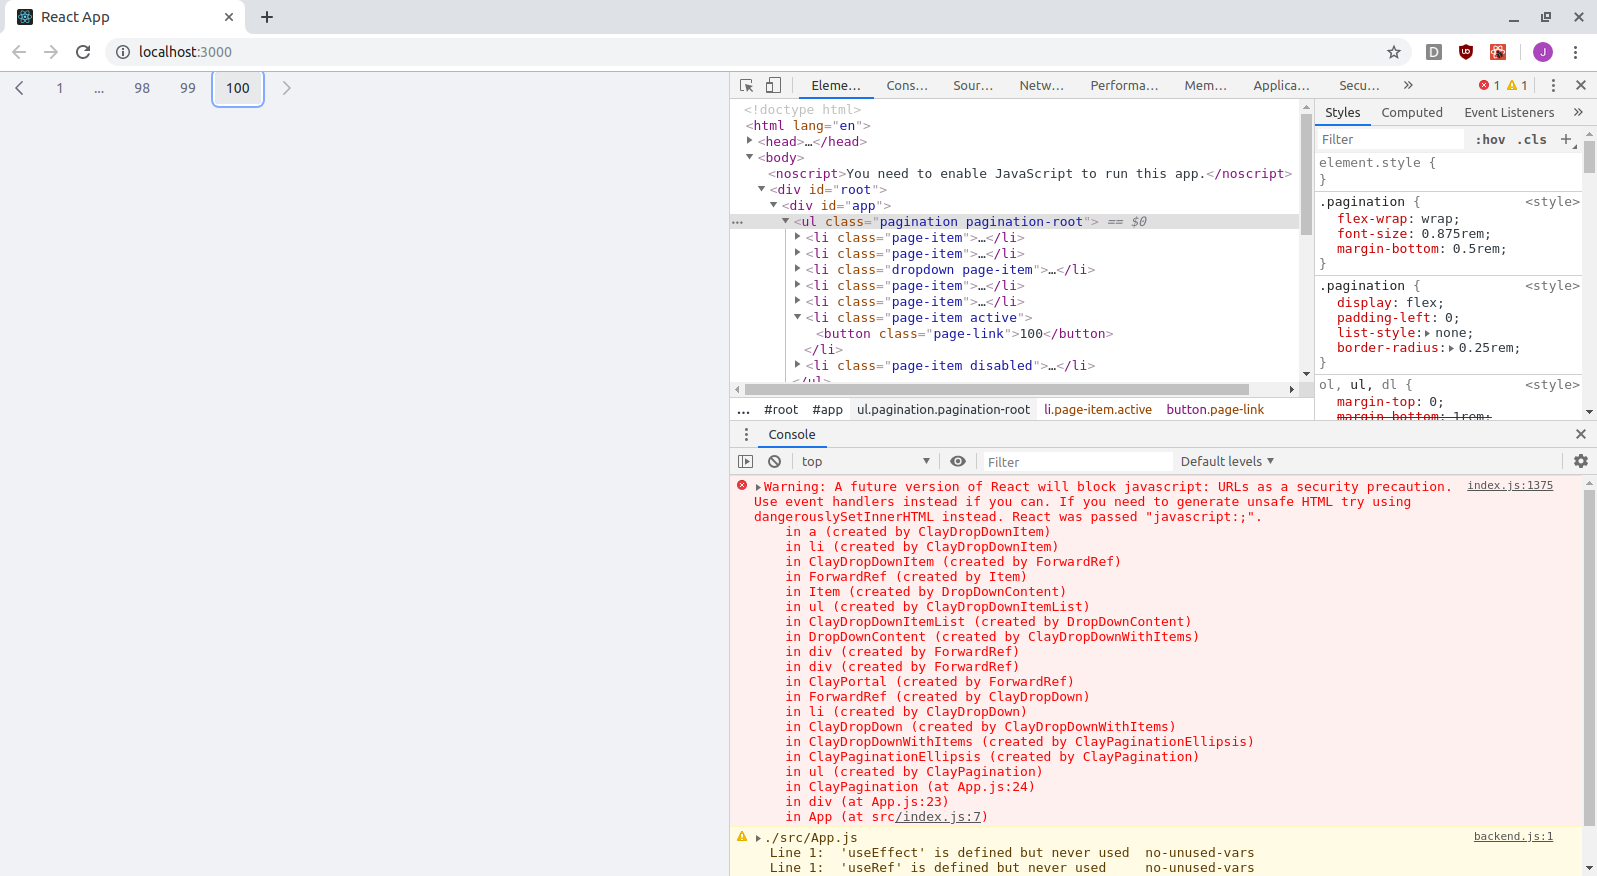Show the console sidebar
This screenshot has height=876, width=1597.
745,462
